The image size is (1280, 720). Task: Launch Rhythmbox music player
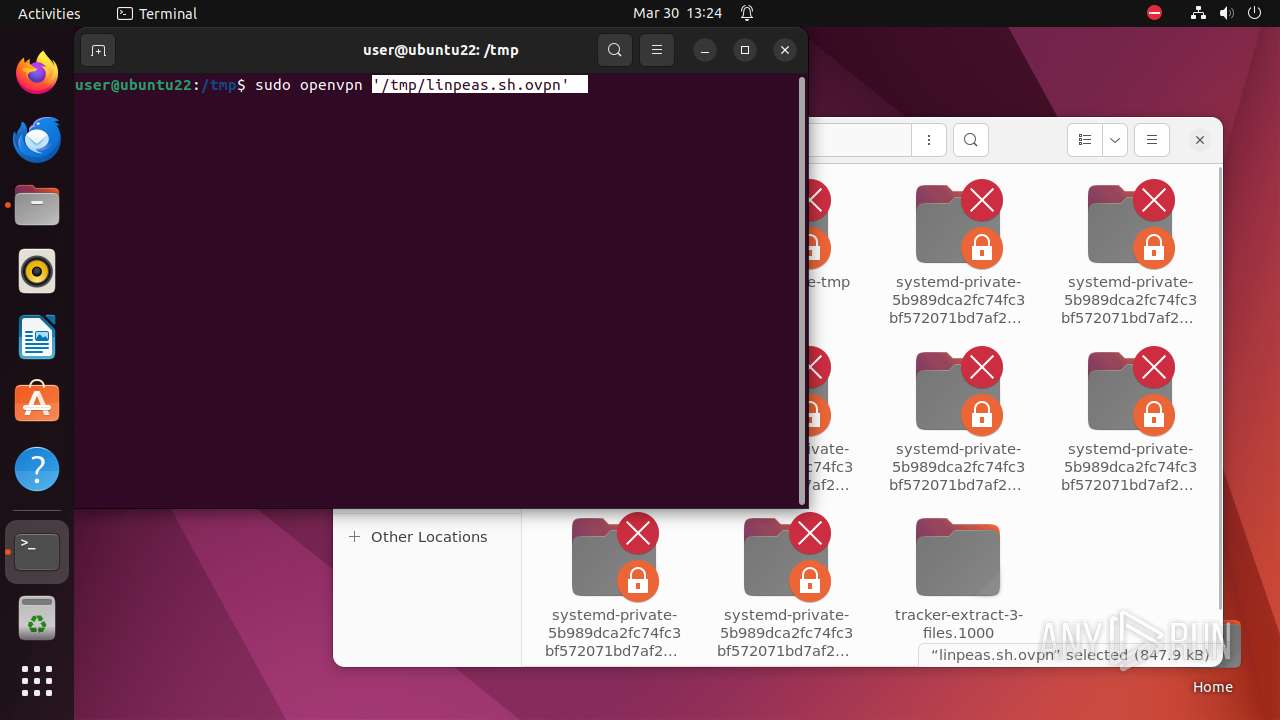pyautogui.click(x=37, y=271)
